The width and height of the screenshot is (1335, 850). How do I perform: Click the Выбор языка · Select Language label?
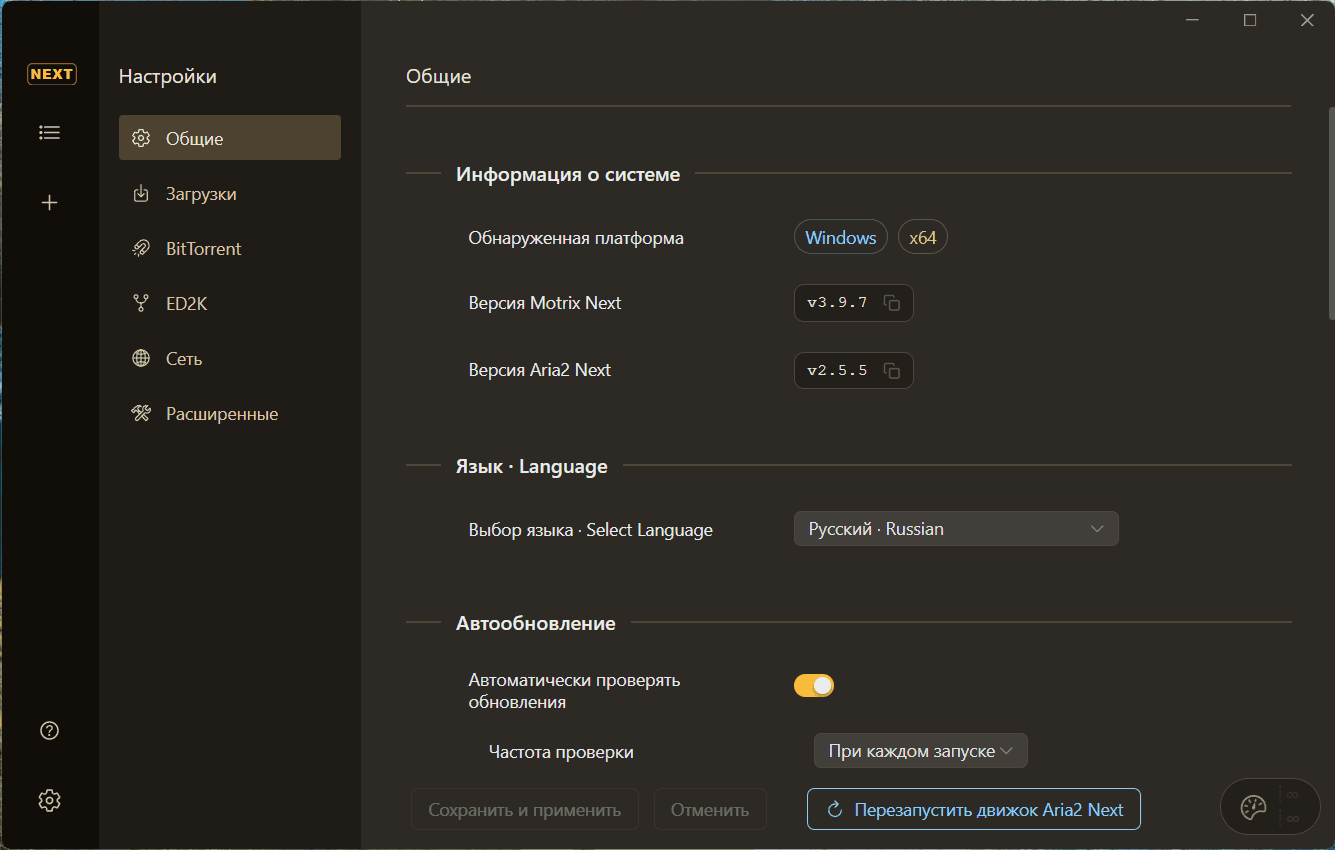(591, 530)
